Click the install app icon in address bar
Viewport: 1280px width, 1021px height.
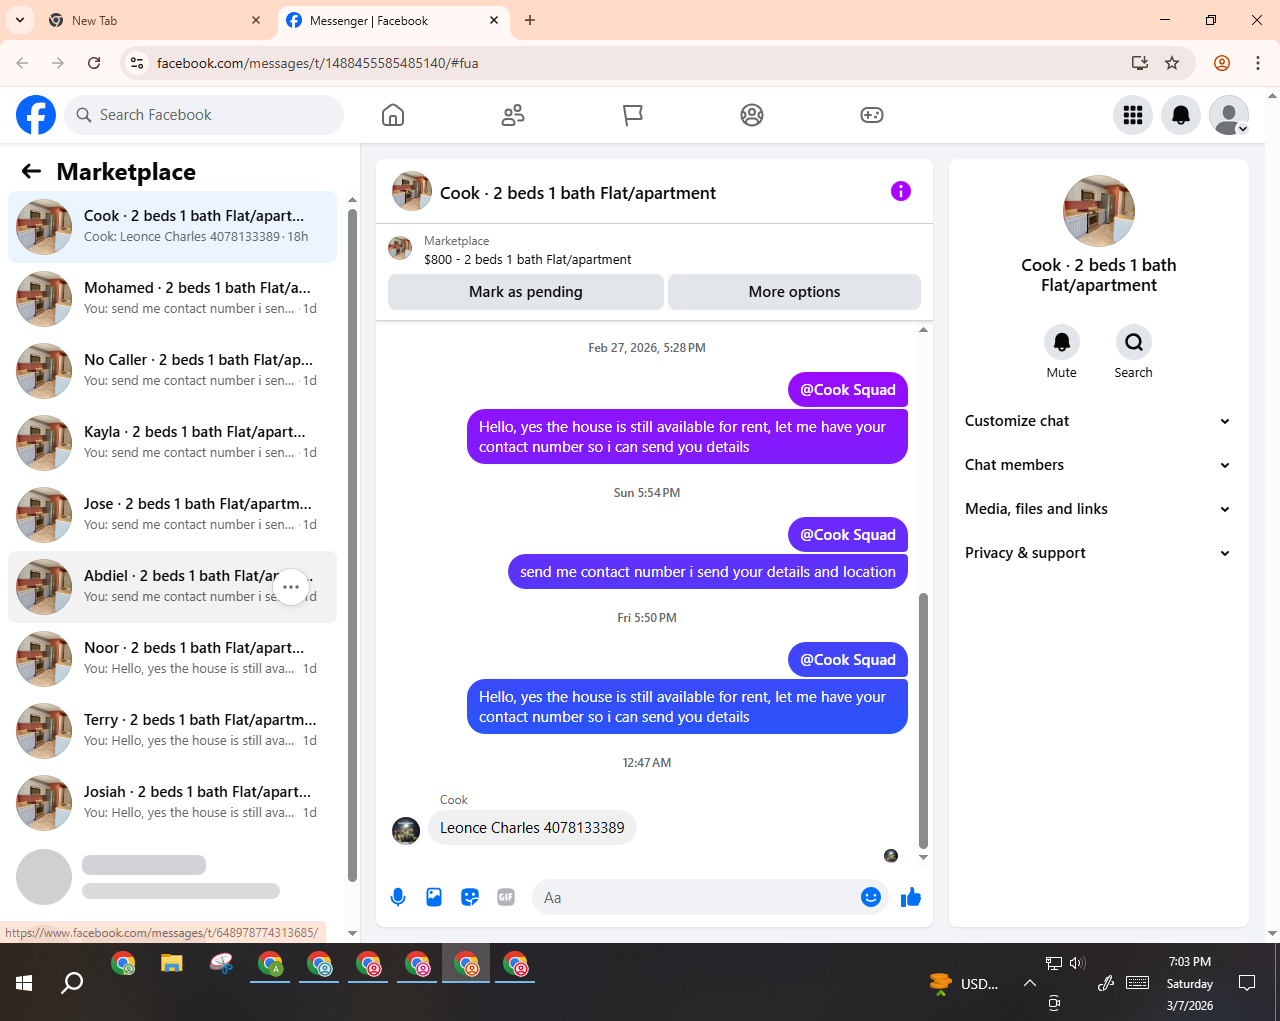coord(1140,63)
